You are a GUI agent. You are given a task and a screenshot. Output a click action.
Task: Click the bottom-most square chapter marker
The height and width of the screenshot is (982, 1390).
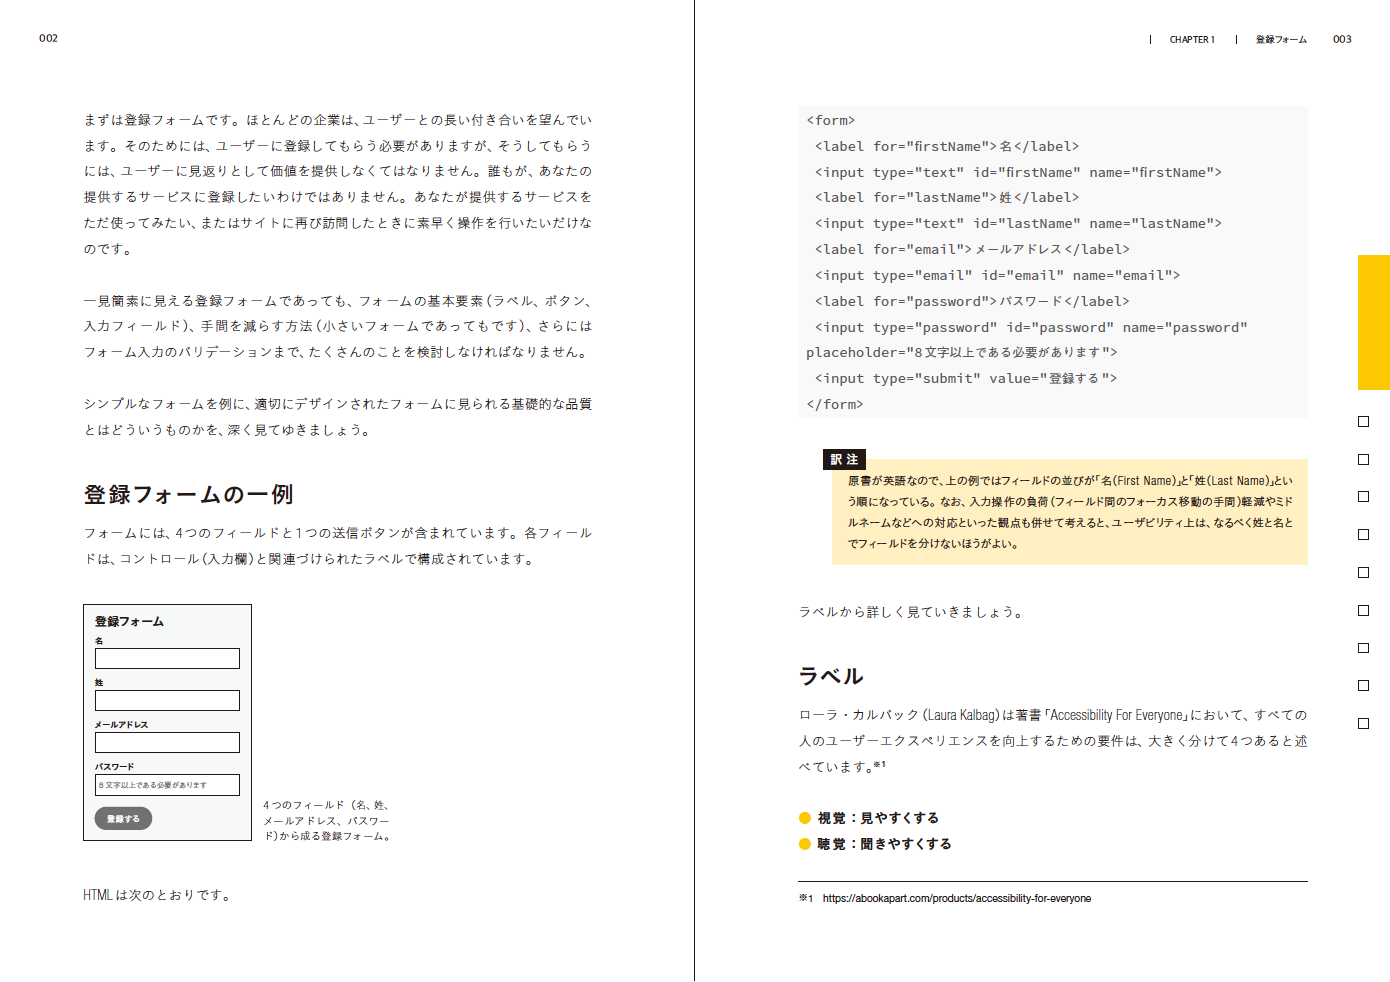click(1363, 723)
